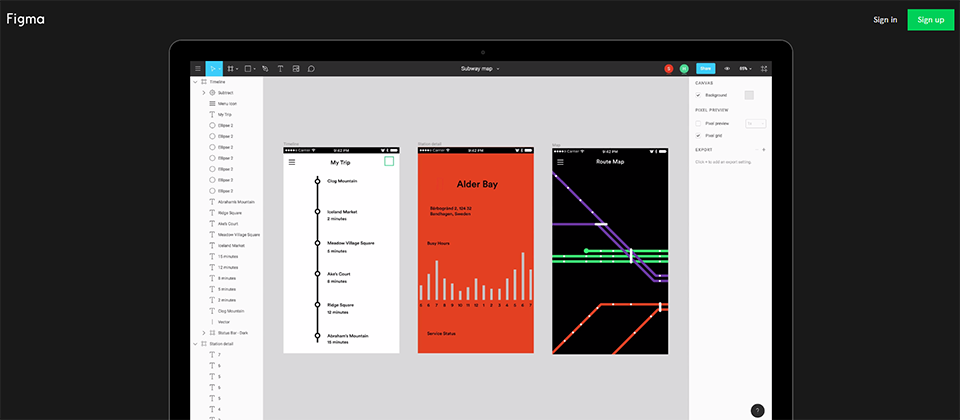This screenshot has width=960, height=420.
Task: Toggle the canvas Background checkbox
Action: pyautogui.click(x=698, y=95)
